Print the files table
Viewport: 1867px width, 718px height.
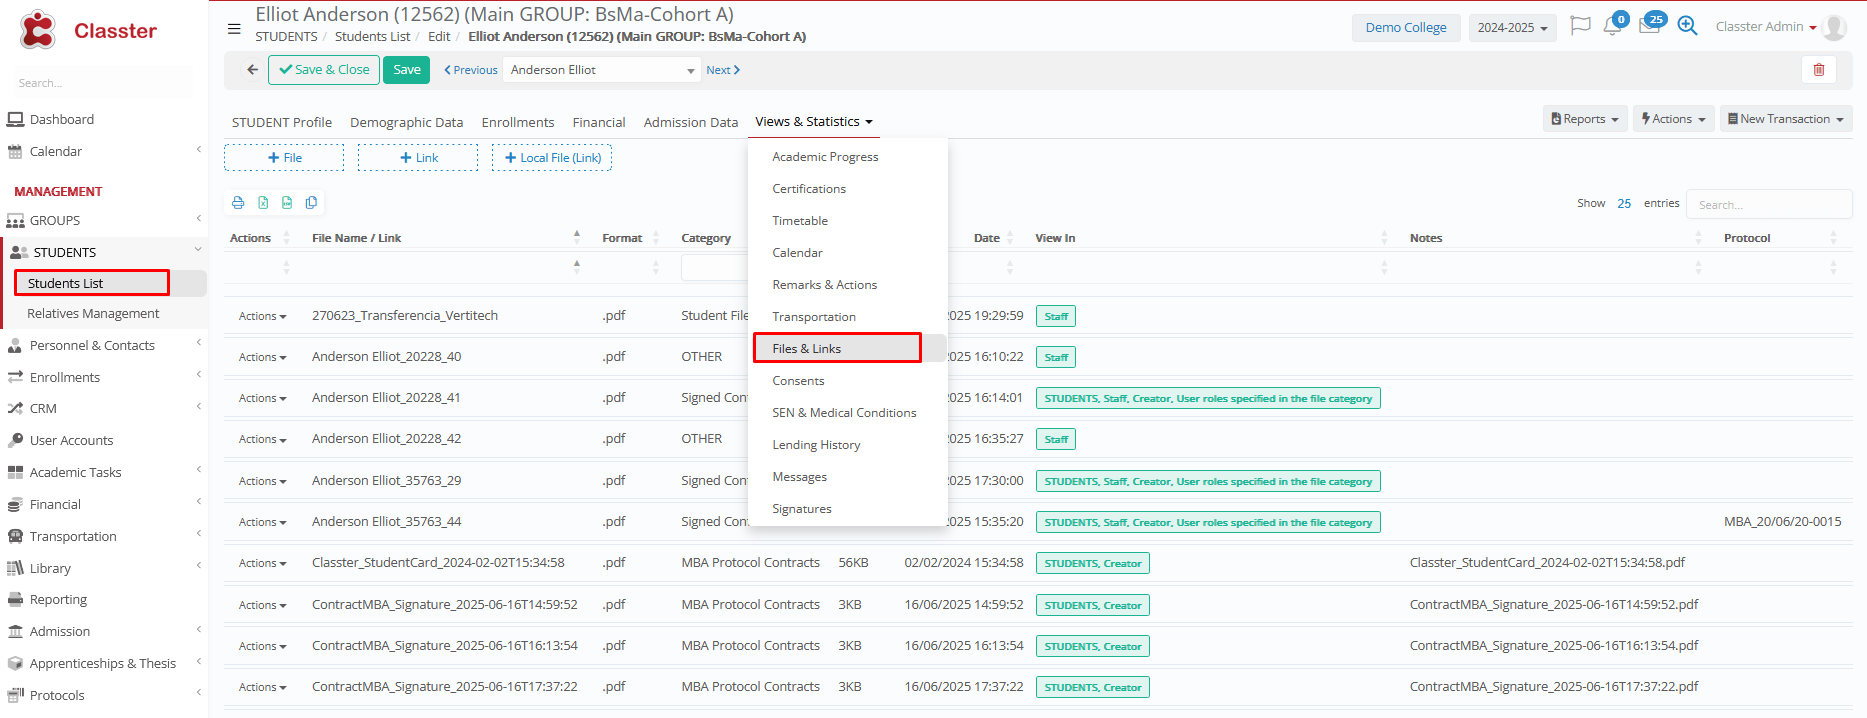[238, 203]
